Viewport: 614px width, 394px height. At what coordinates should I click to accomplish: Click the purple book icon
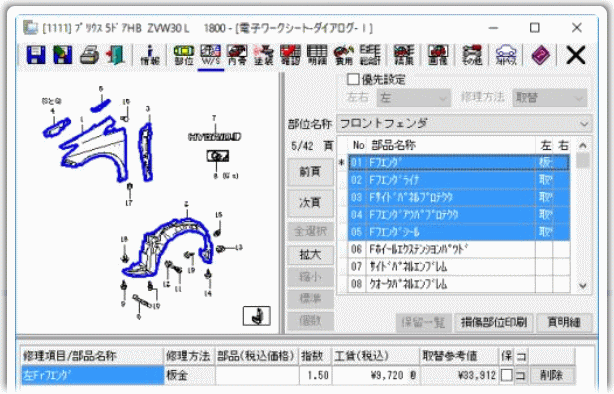(541, 55)
